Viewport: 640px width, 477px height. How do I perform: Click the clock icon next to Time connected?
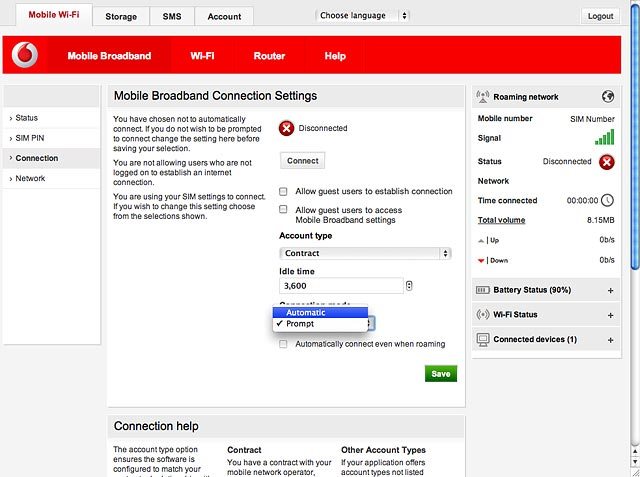point(608,200)
